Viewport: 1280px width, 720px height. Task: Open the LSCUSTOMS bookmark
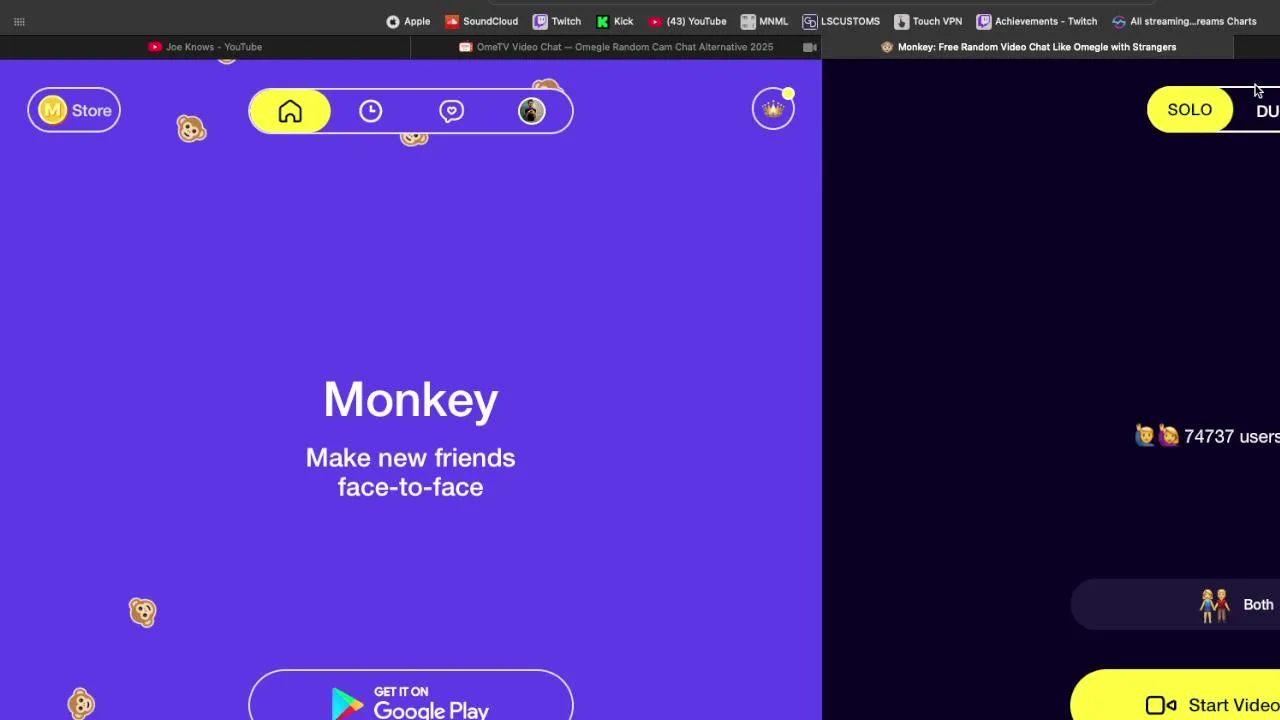pos(841,21)
